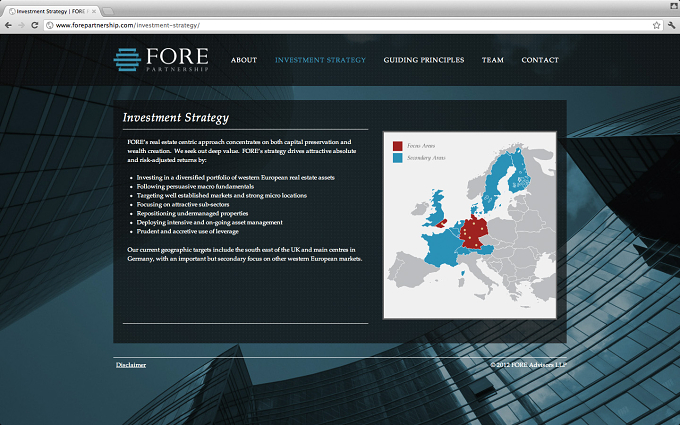This screenshot has height=425, width=680.
Task: Bookmark this page with the star icon
Action: pos(657,26)
